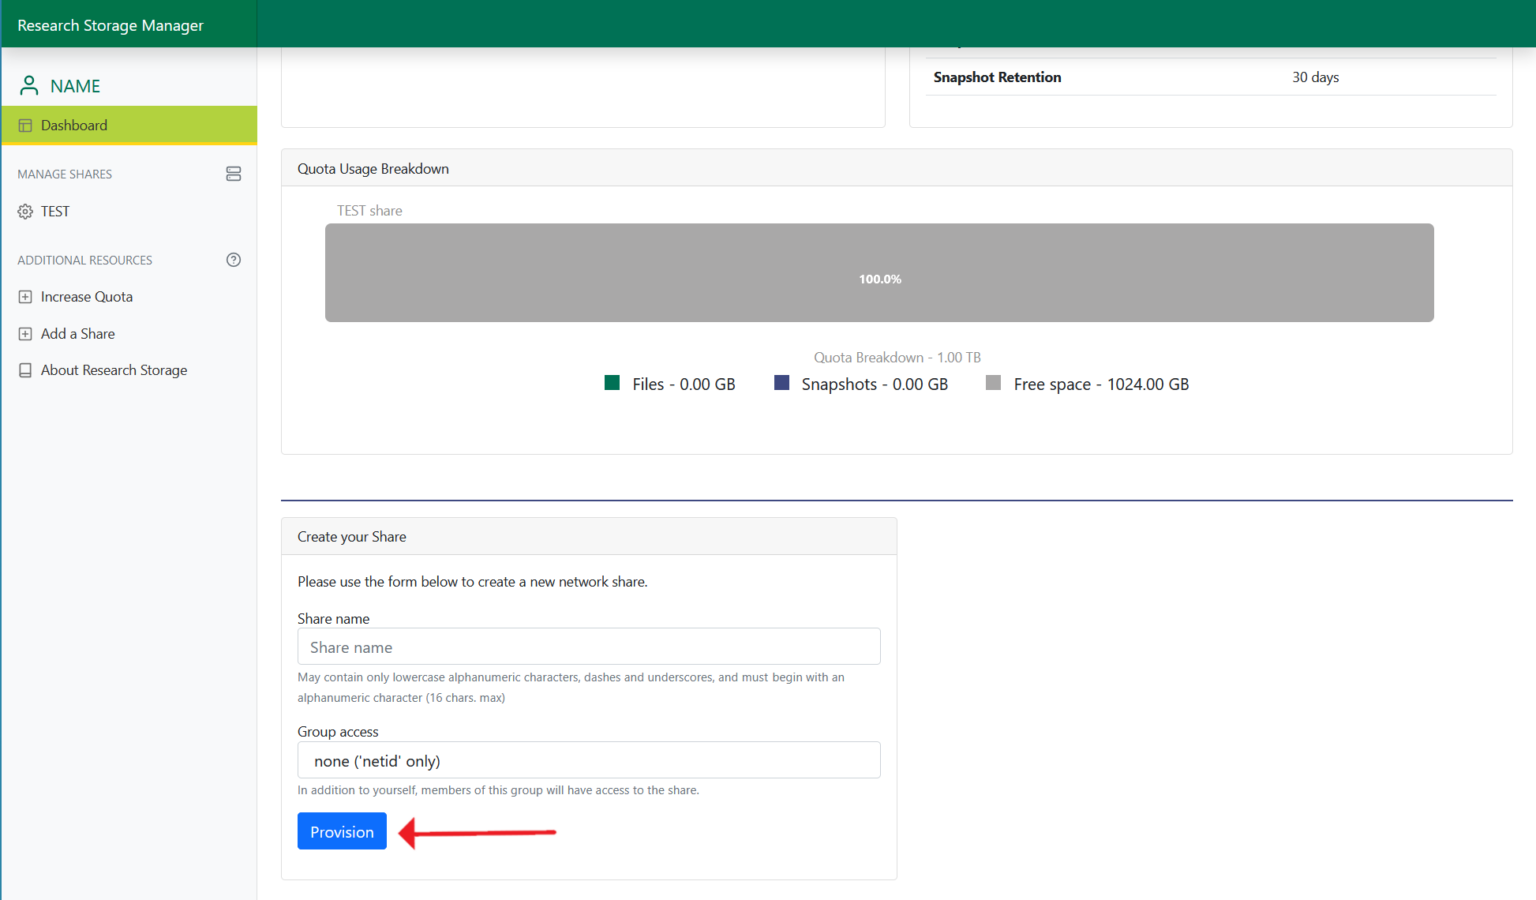This screenshot has width=1536, height=900.
Task: Click the Research Storage Manager header banner
Action: click(x=110, y=25)
